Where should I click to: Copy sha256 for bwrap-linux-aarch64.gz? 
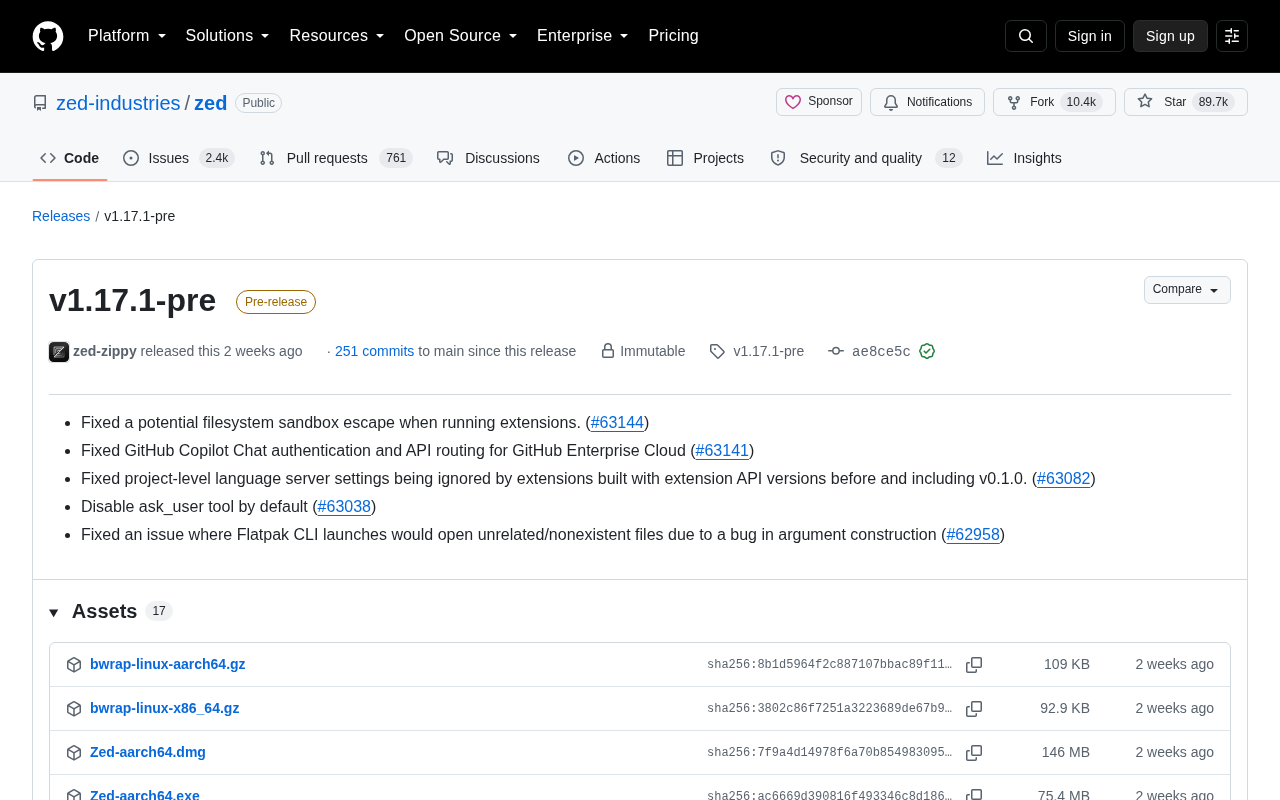click(x=974, y=665)
